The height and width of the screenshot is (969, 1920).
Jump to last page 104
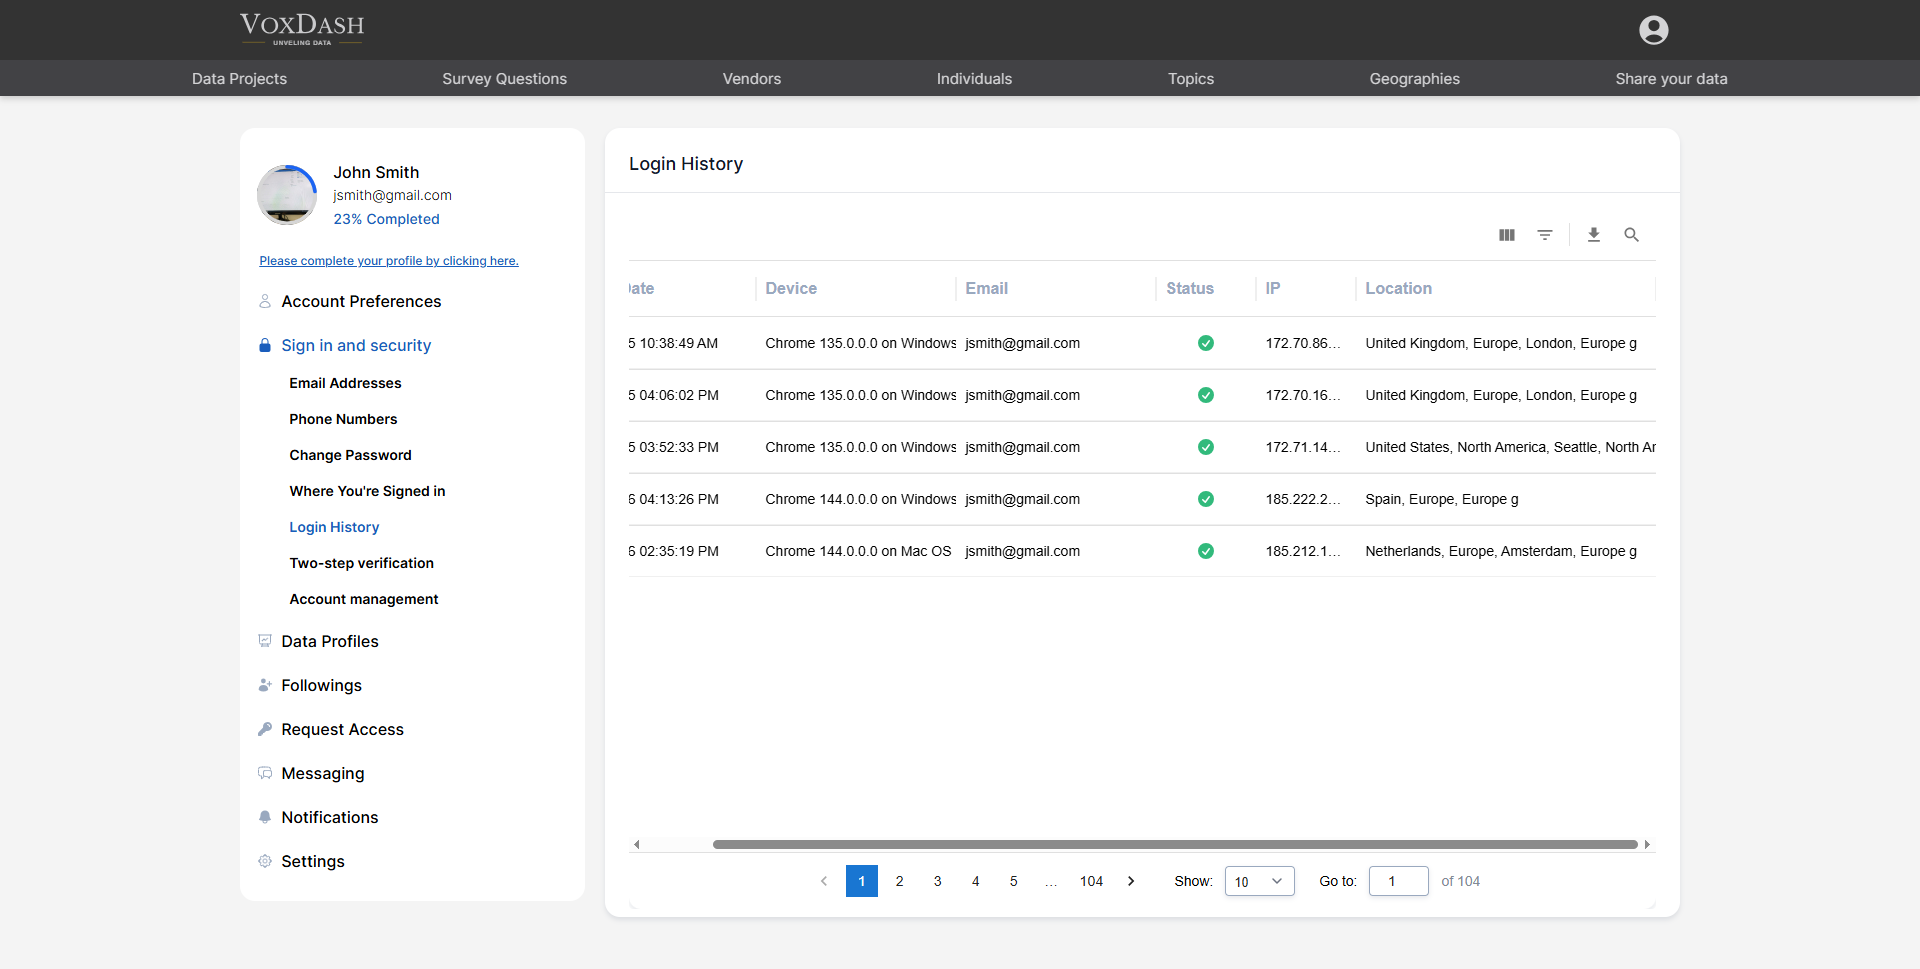tap(1091, 881)
